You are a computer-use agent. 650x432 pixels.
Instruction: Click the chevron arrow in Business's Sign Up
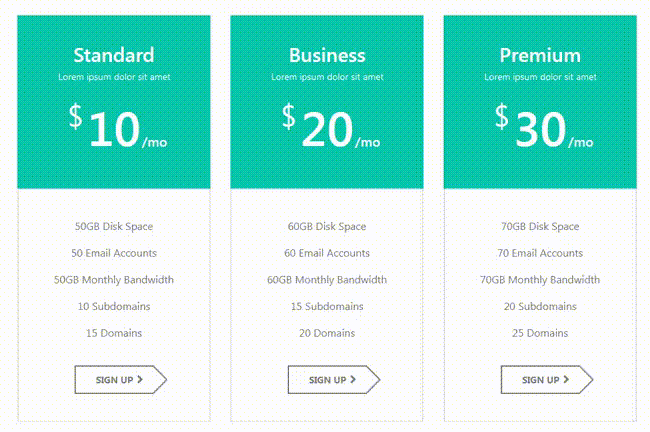point(353,380)
